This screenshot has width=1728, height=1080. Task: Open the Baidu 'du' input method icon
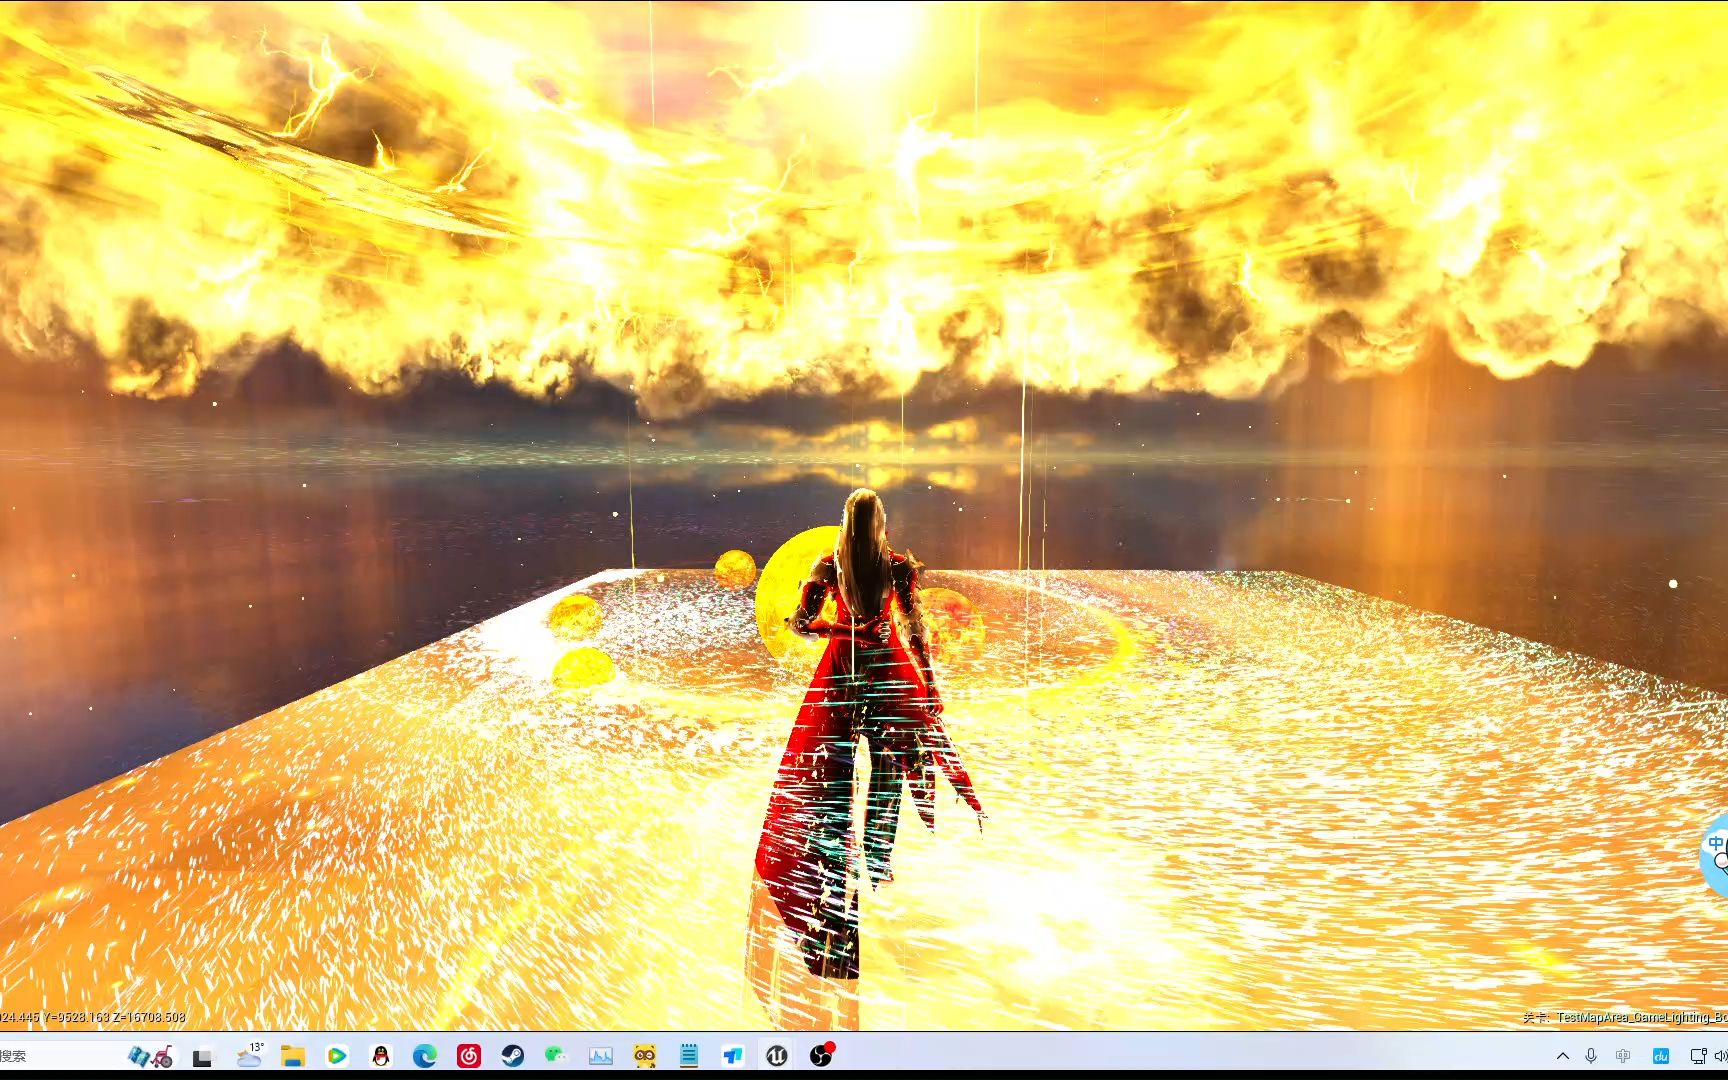point(1661,1056)
